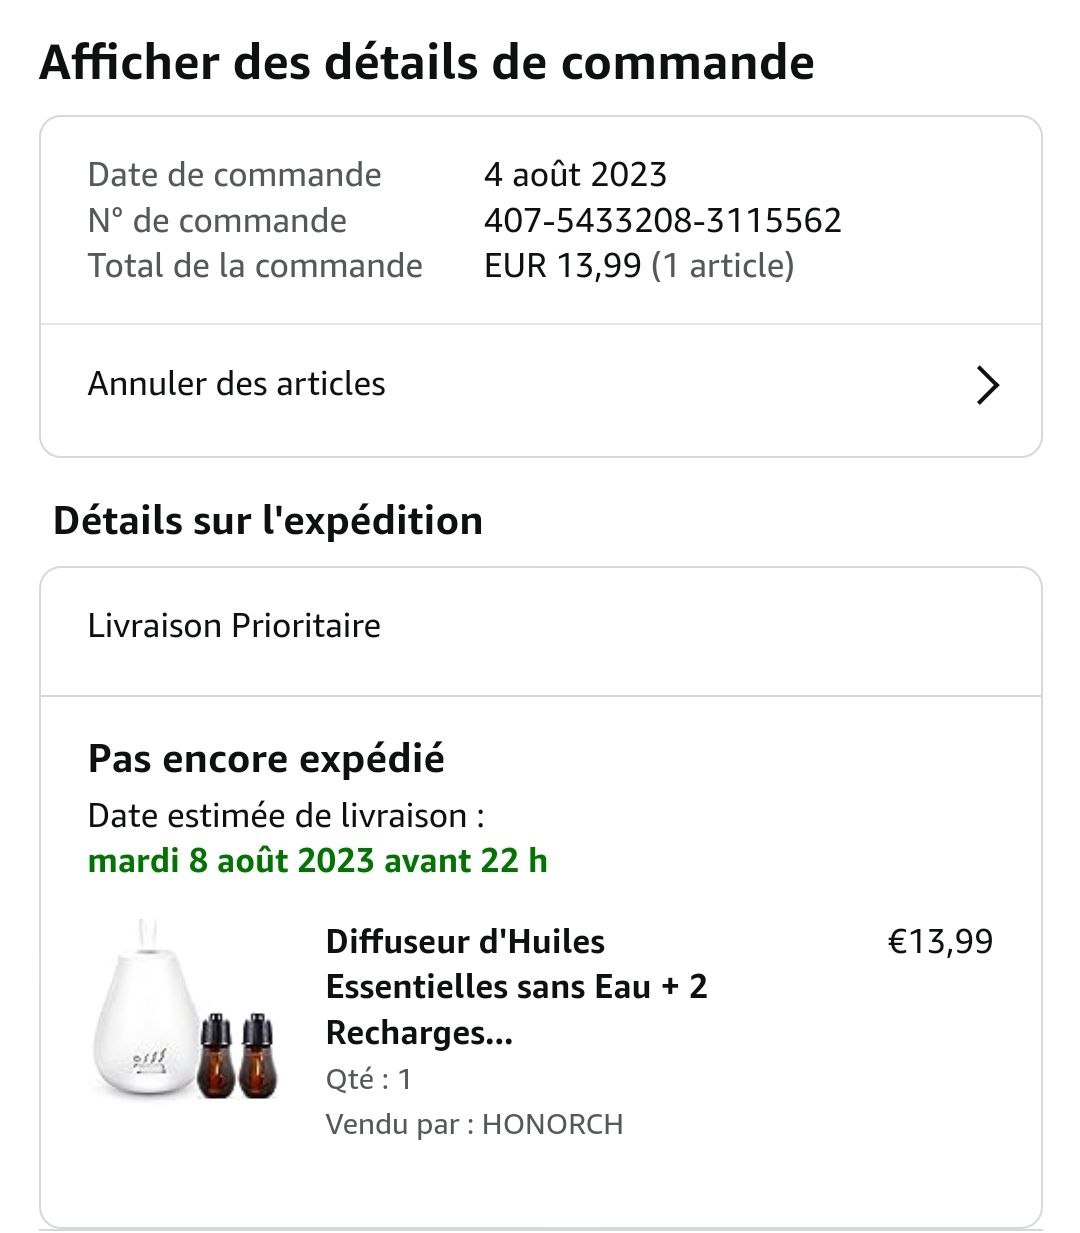Click the green delivery date mardi 8 août
1080x1233 pixels.
tap(318, 861)
